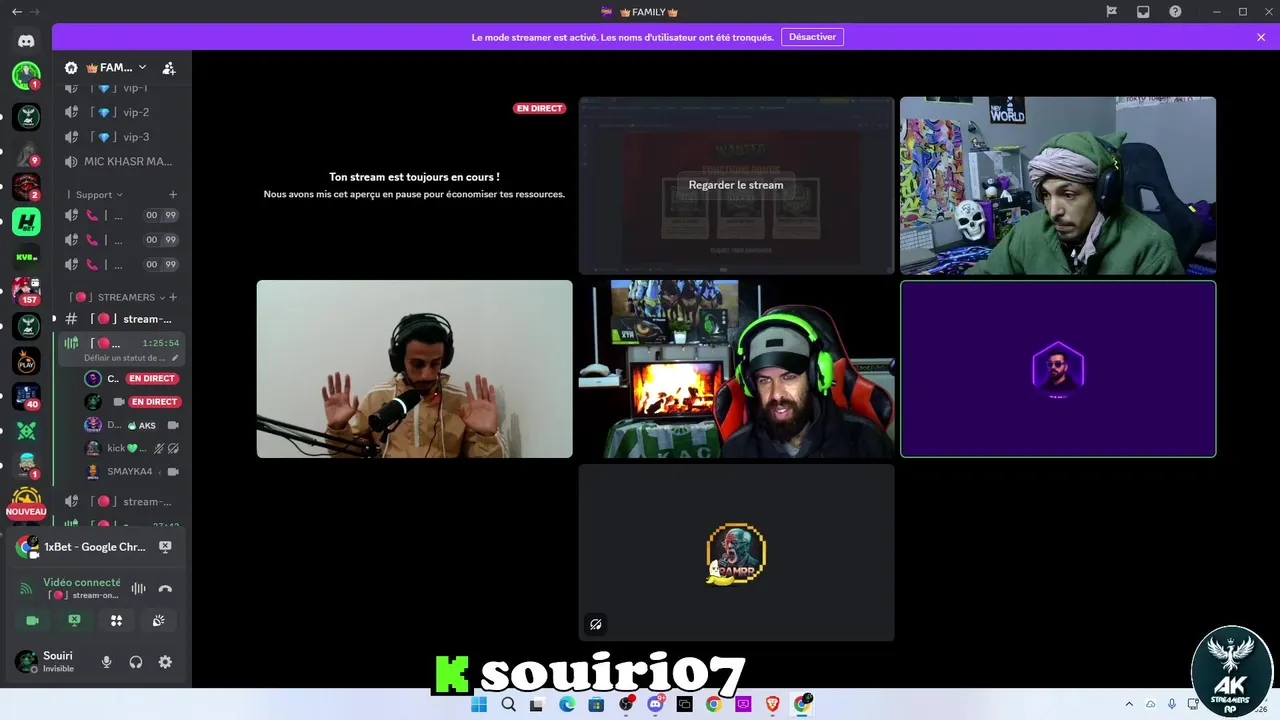Open the green crossed-swords server icon
Viewport: 1280px width, 720px height.
click(x=26, y=431)
